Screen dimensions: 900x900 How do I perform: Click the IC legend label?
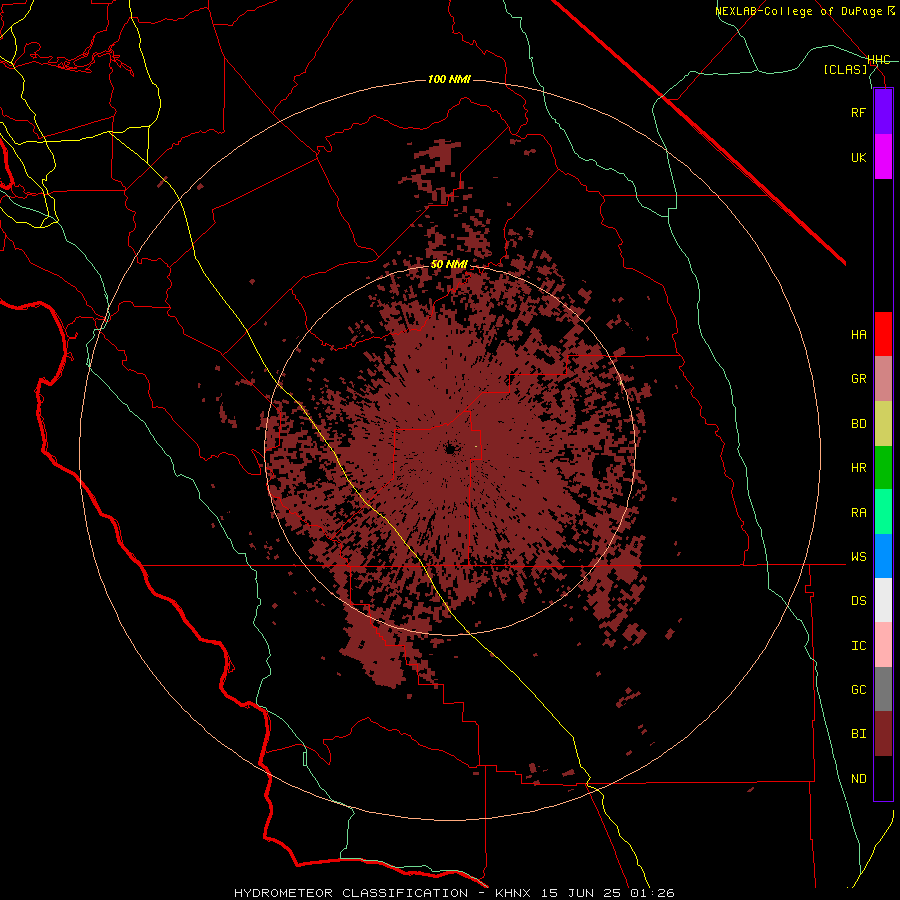point(858,645)
